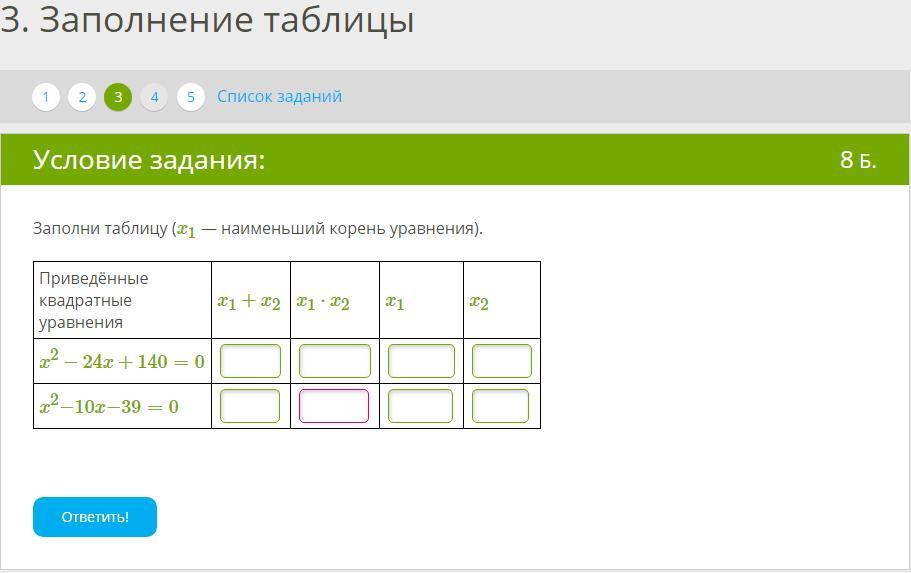Focus x1 field for x²−24x+140=0
This screenshot has height=573, width=911.
coord(421,361)
